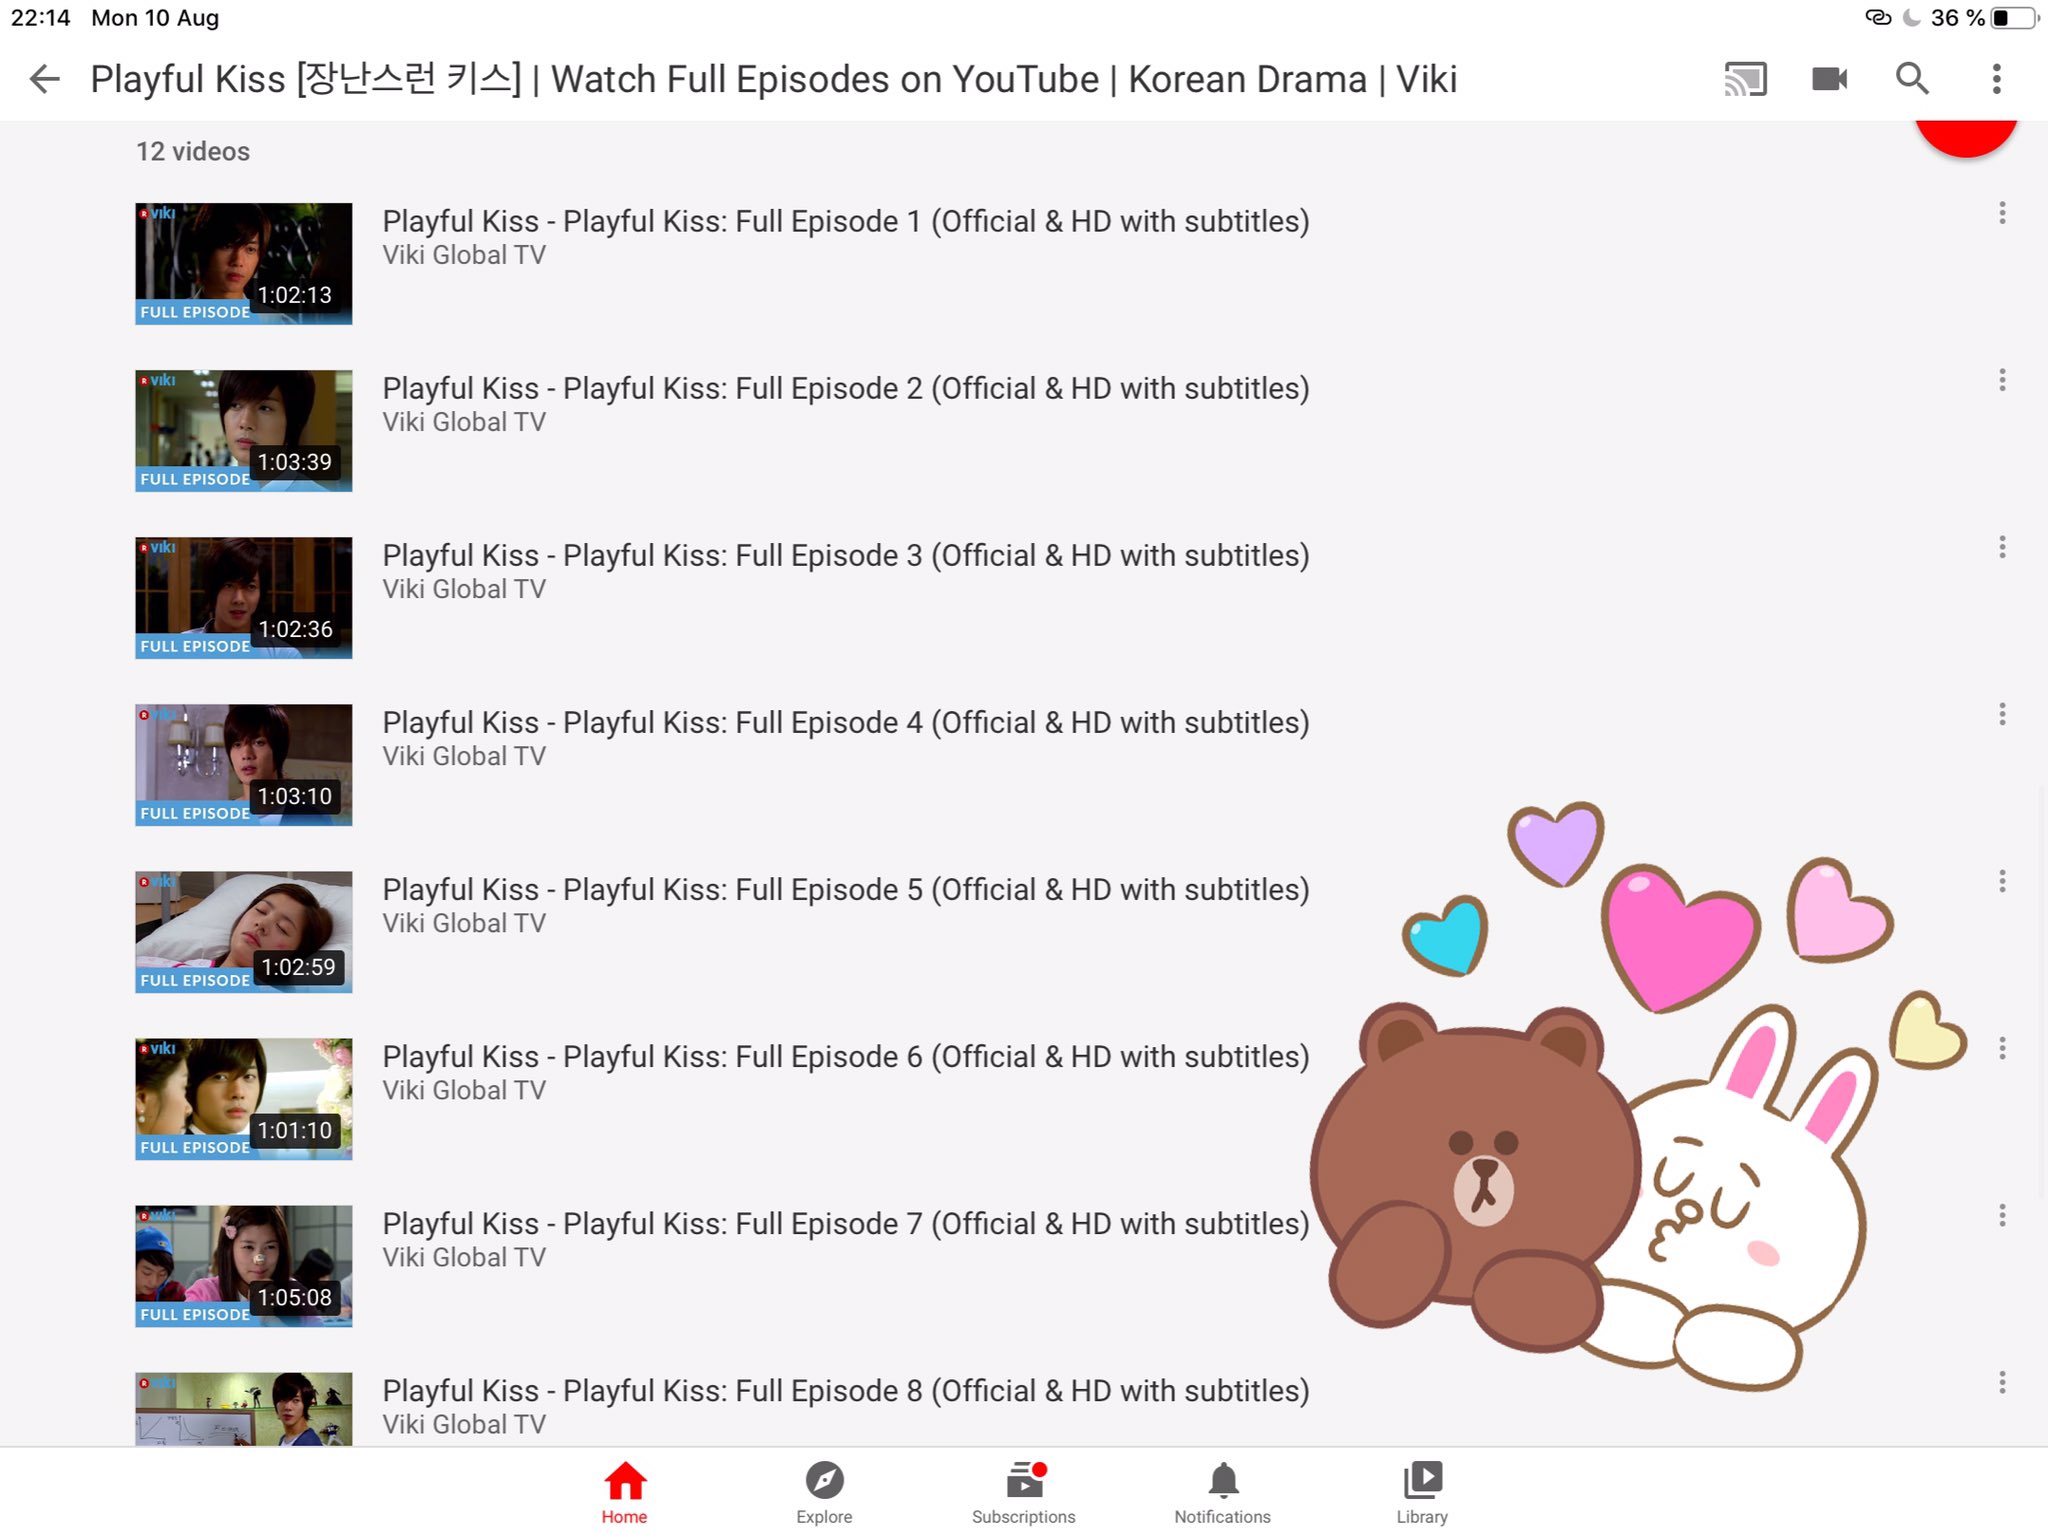Screen dimensions: 2048x1536
Task: Tap Viki Global TV under Episode 8
Action: [464, 1424]
